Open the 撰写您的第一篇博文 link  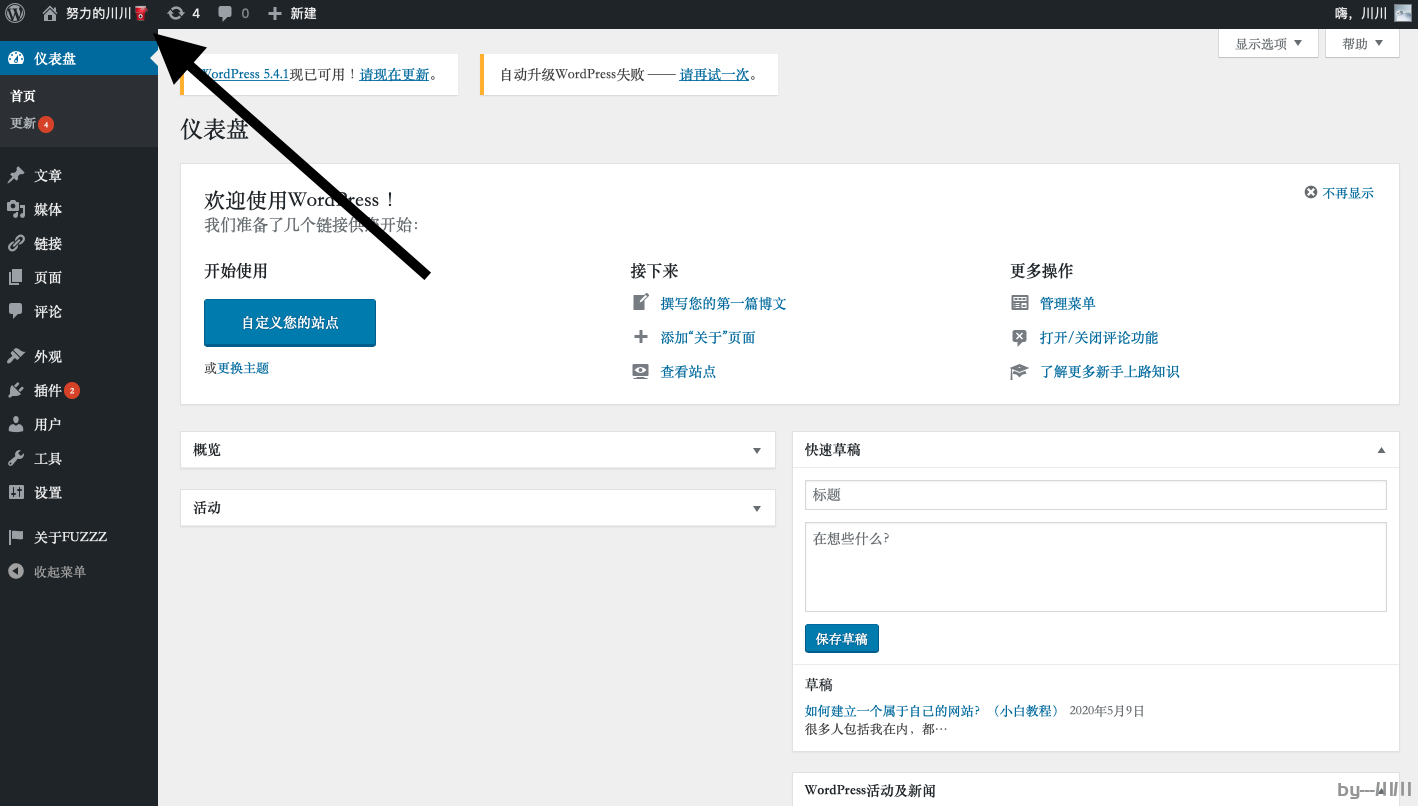pyautogui.click(x=724, y=303)
